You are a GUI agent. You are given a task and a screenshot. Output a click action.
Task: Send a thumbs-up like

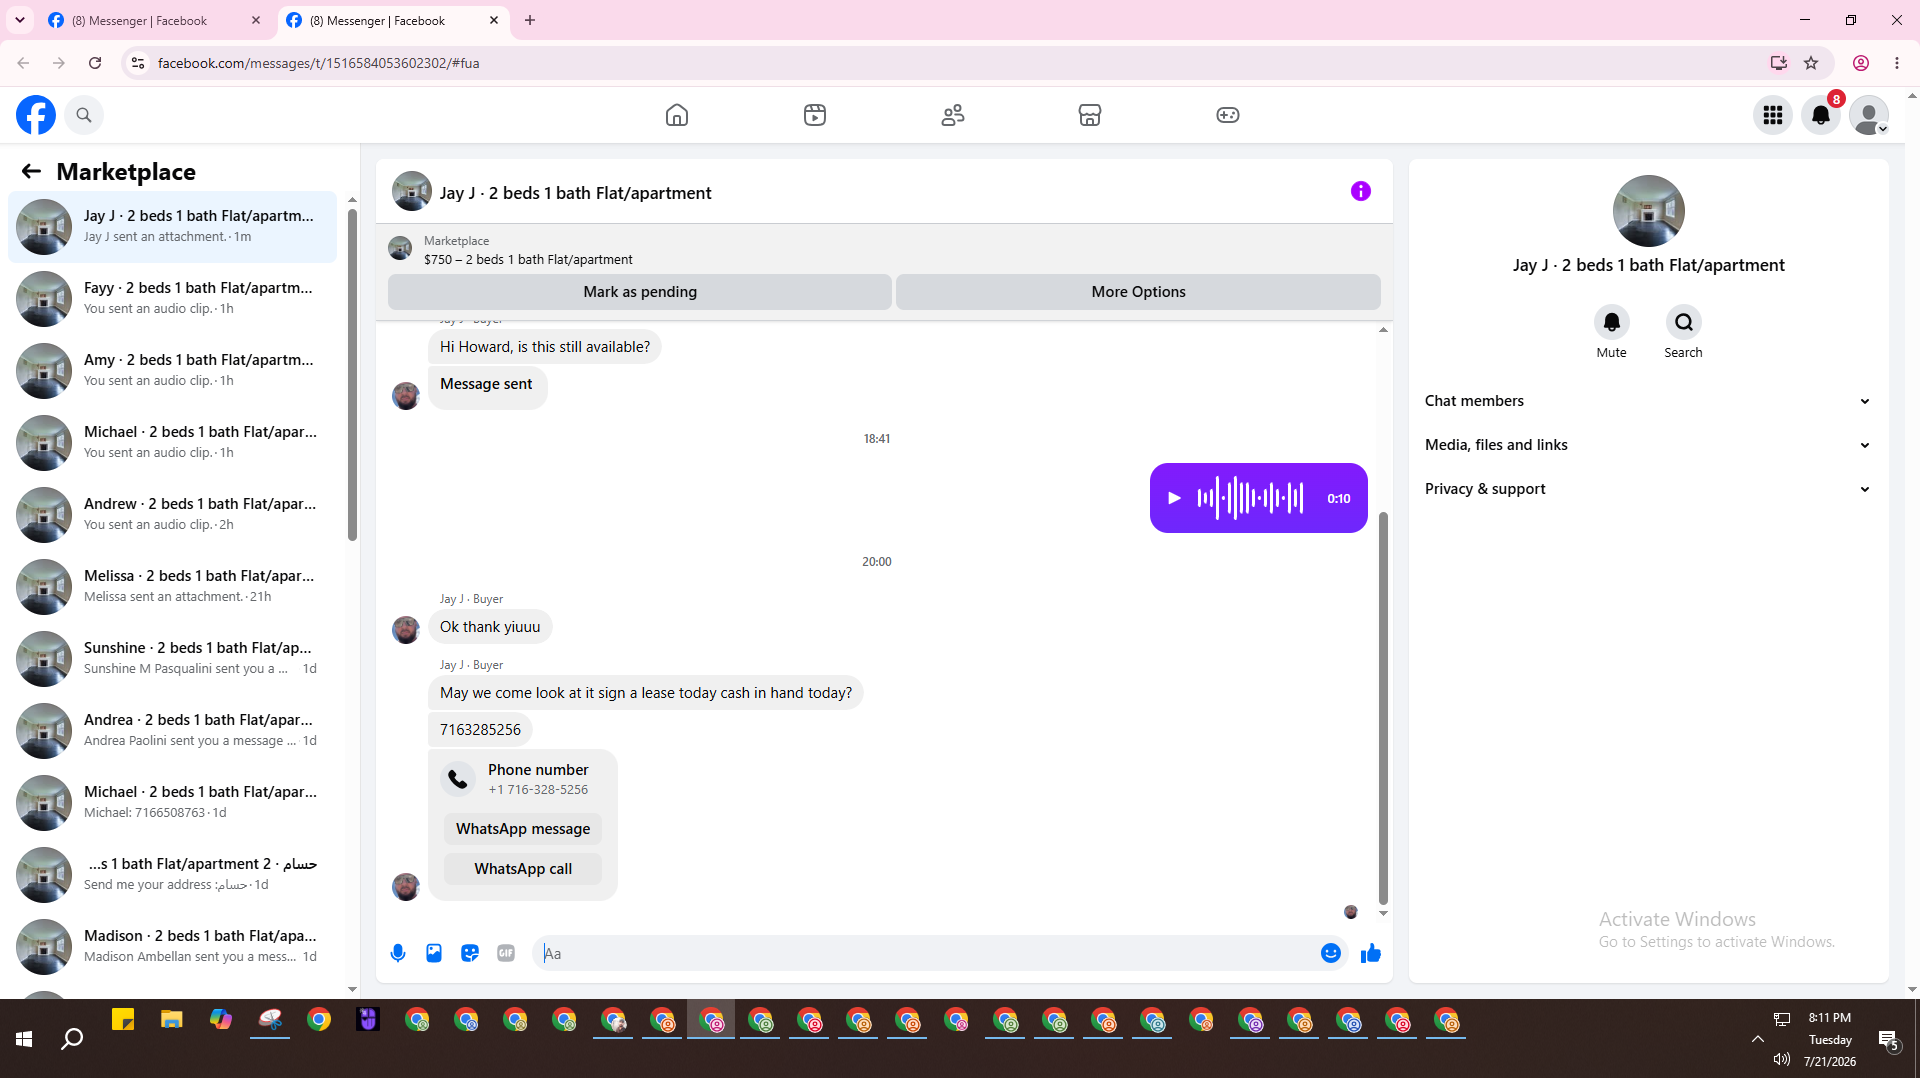1371,953
